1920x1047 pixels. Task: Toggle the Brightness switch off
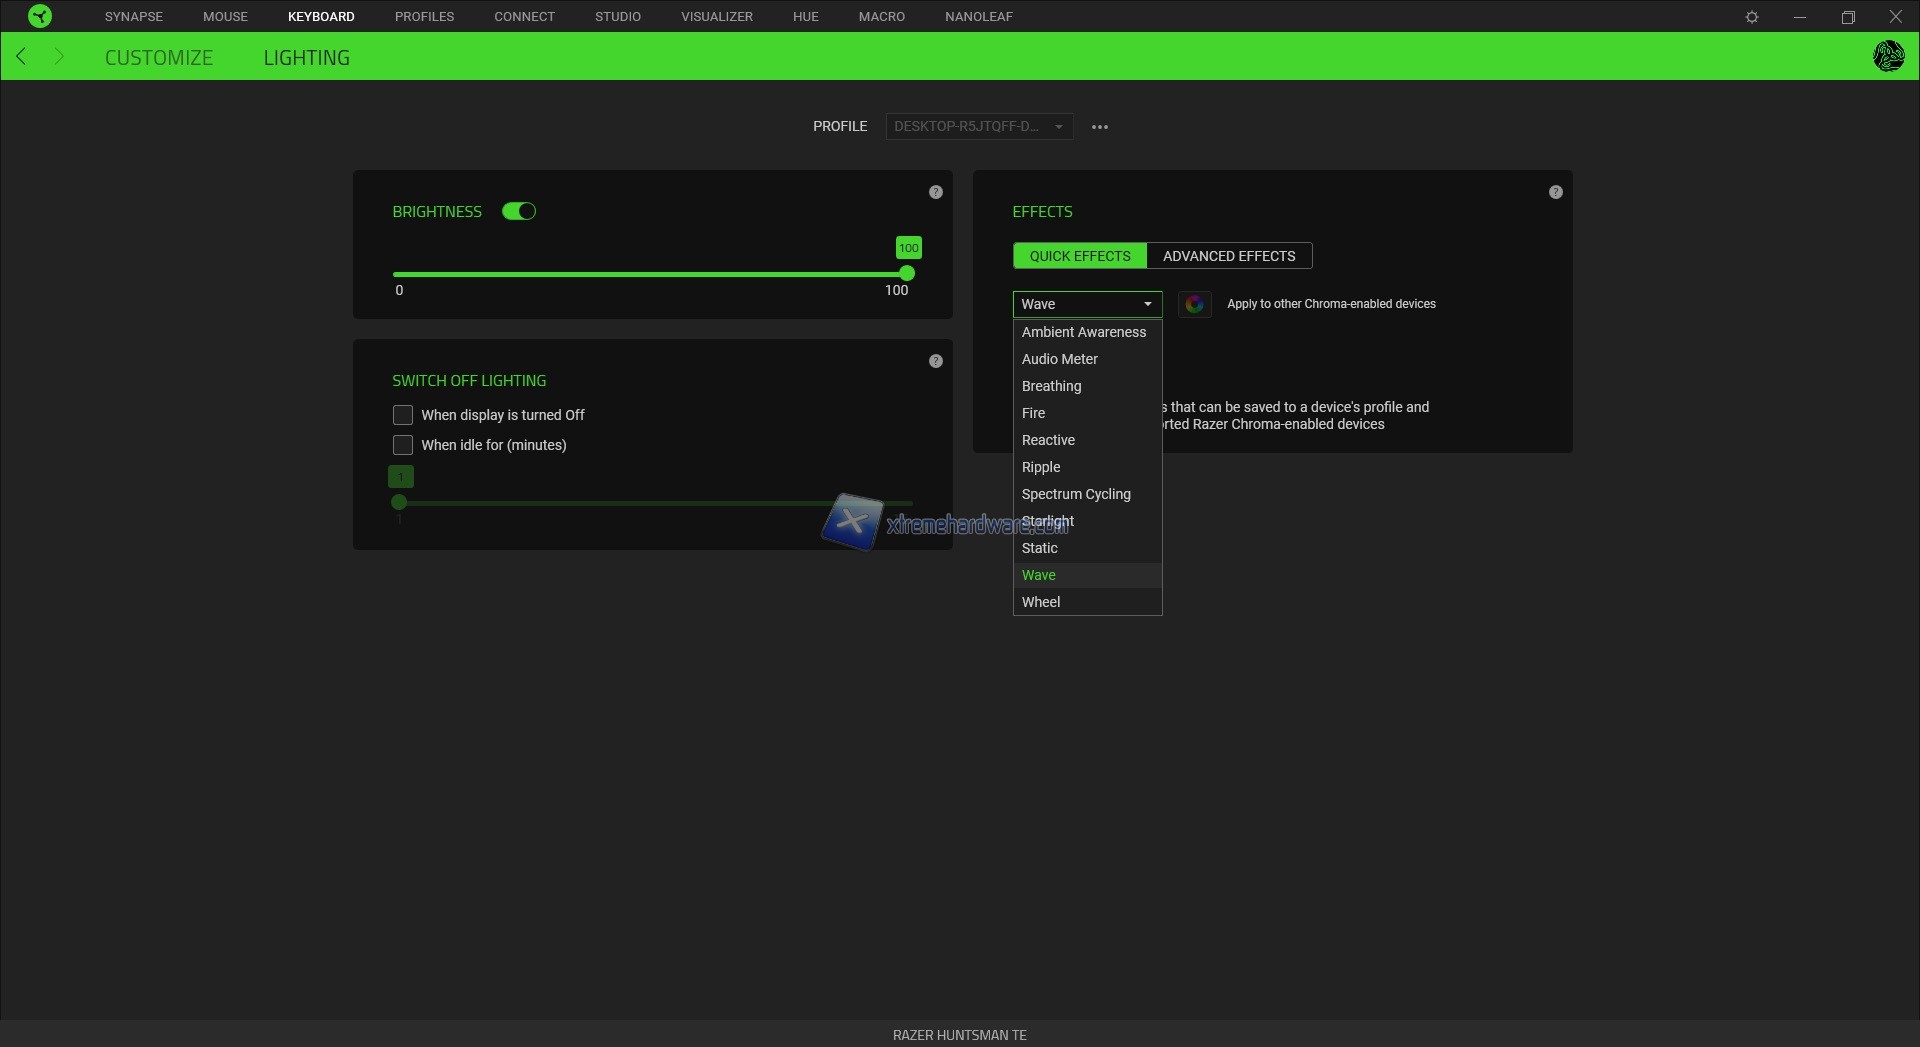pyautogui.click(x=519, y=211)
